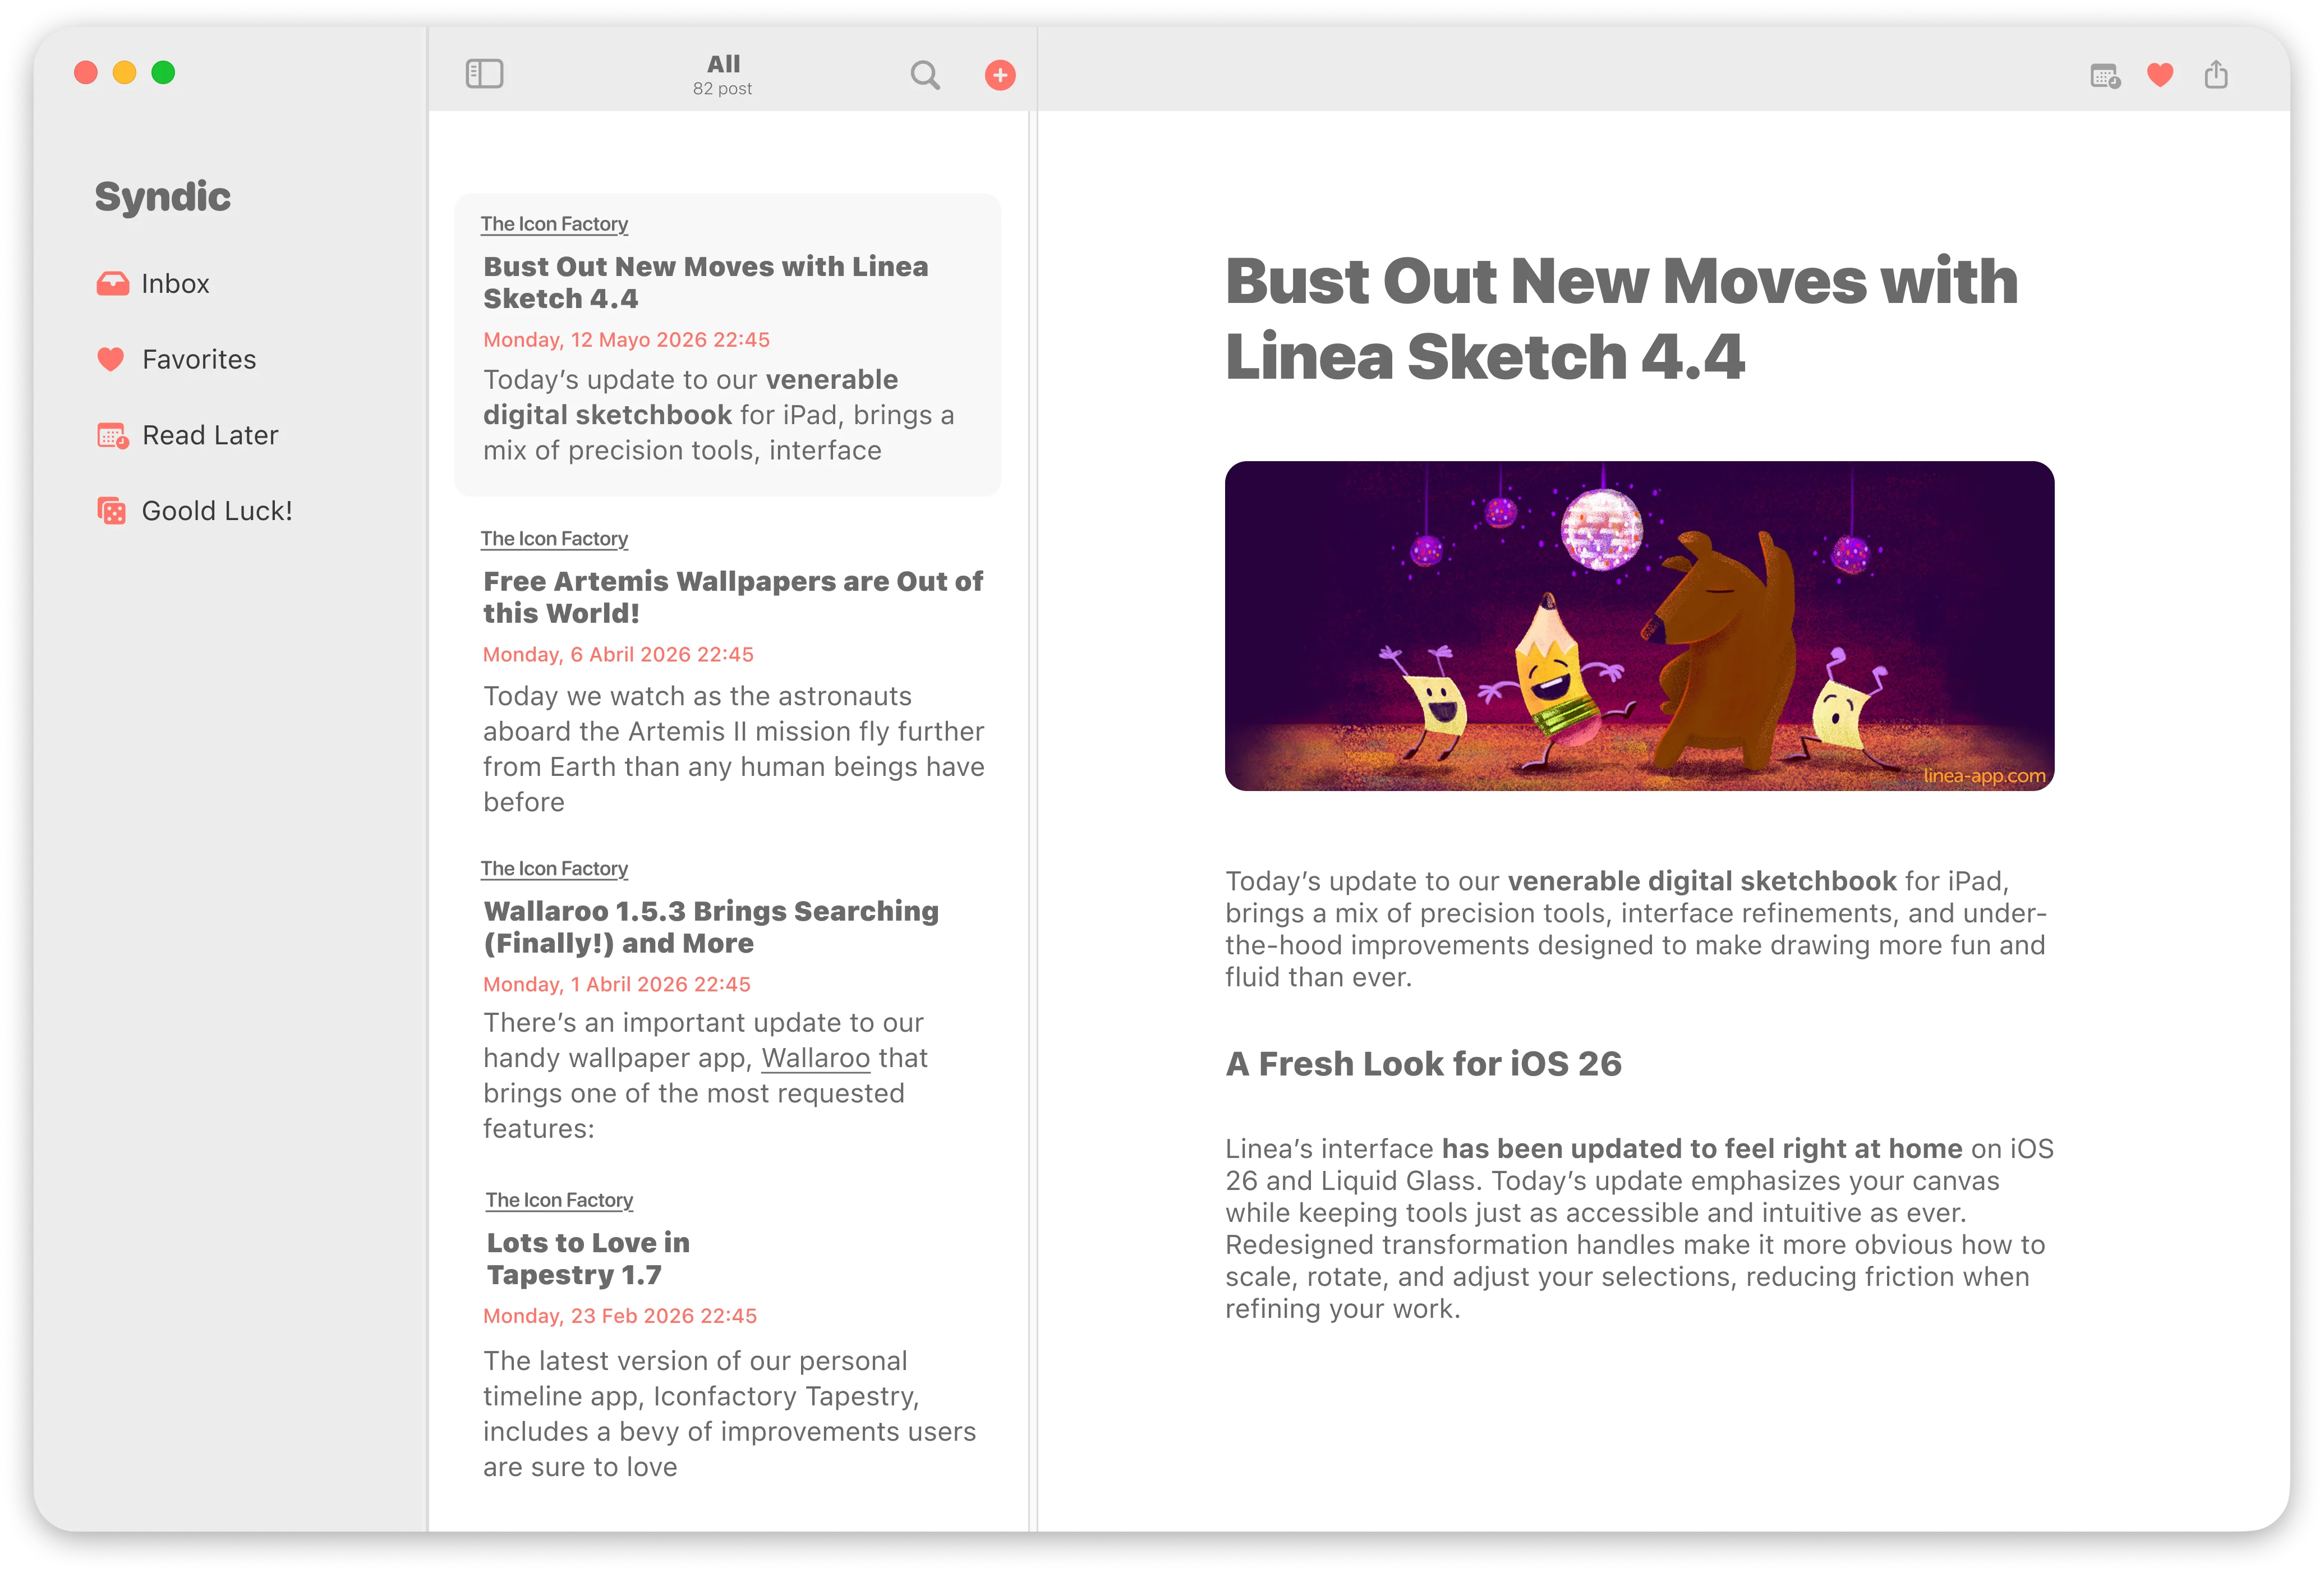Minimize the window with yellow button
2324x1572 pixels.
point(124,73)
